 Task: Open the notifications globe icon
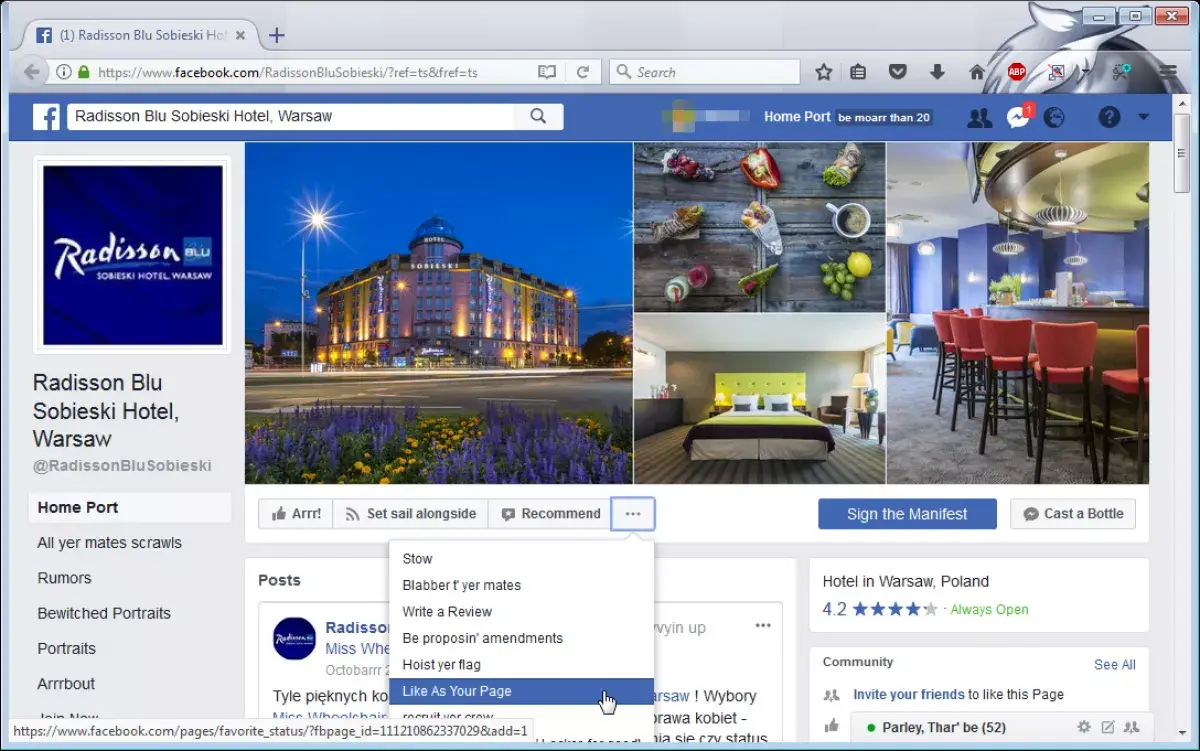[x=1054, y=117]
